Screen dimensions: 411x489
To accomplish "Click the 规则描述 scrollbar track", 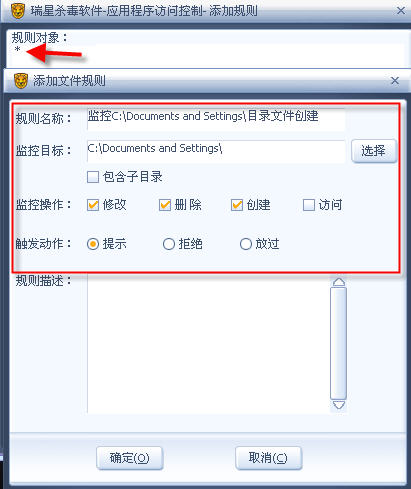I will (x=339, y=343).
